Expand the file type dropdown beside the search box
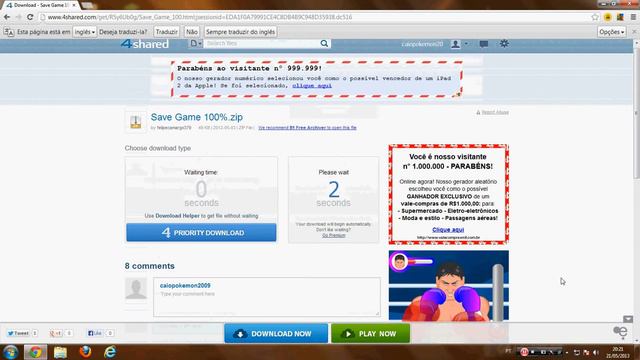 coord(196,43)
